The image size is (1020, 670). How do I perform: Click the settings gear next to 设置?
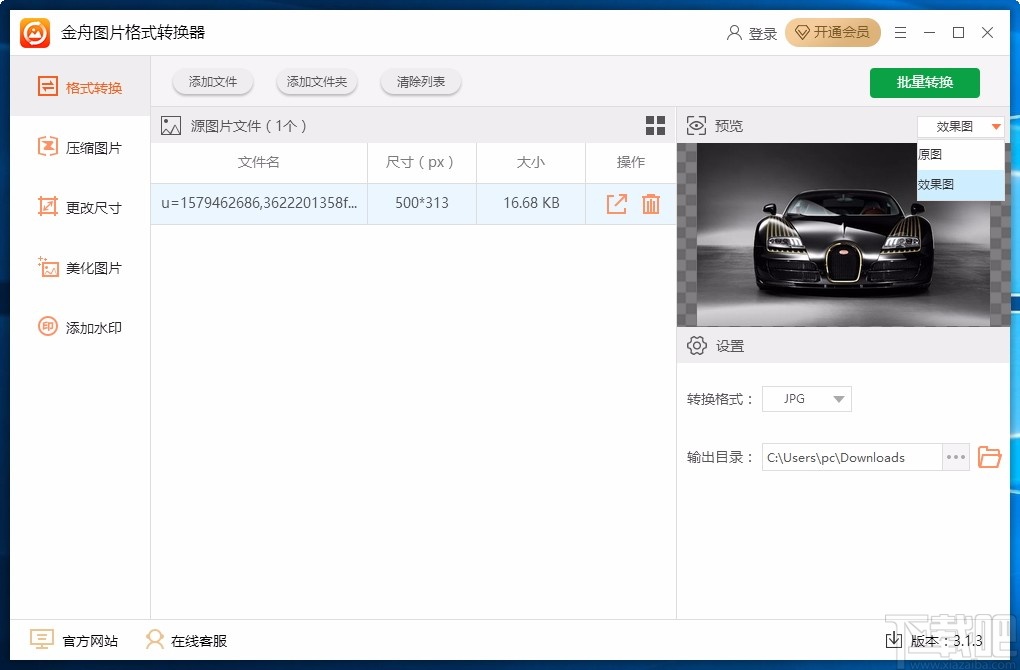coord(697,345)
